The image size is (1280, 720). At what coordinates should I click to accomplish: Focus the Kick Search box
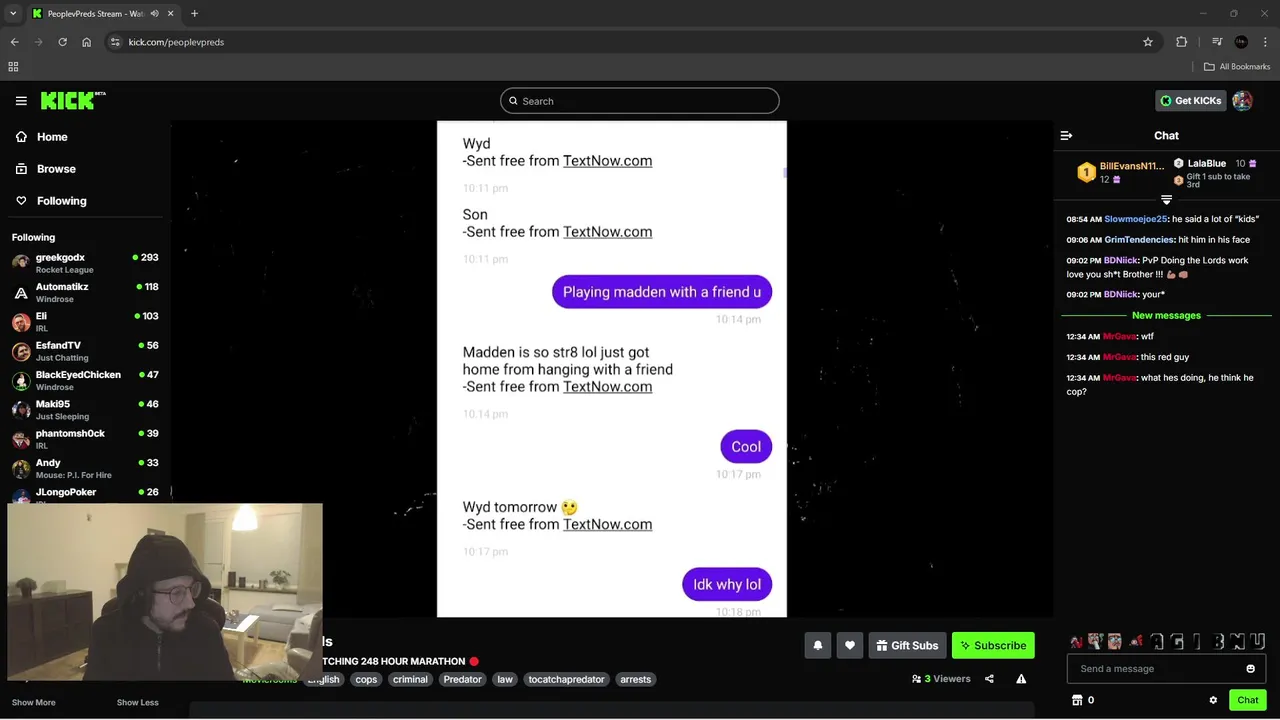(x=640, y=101)
